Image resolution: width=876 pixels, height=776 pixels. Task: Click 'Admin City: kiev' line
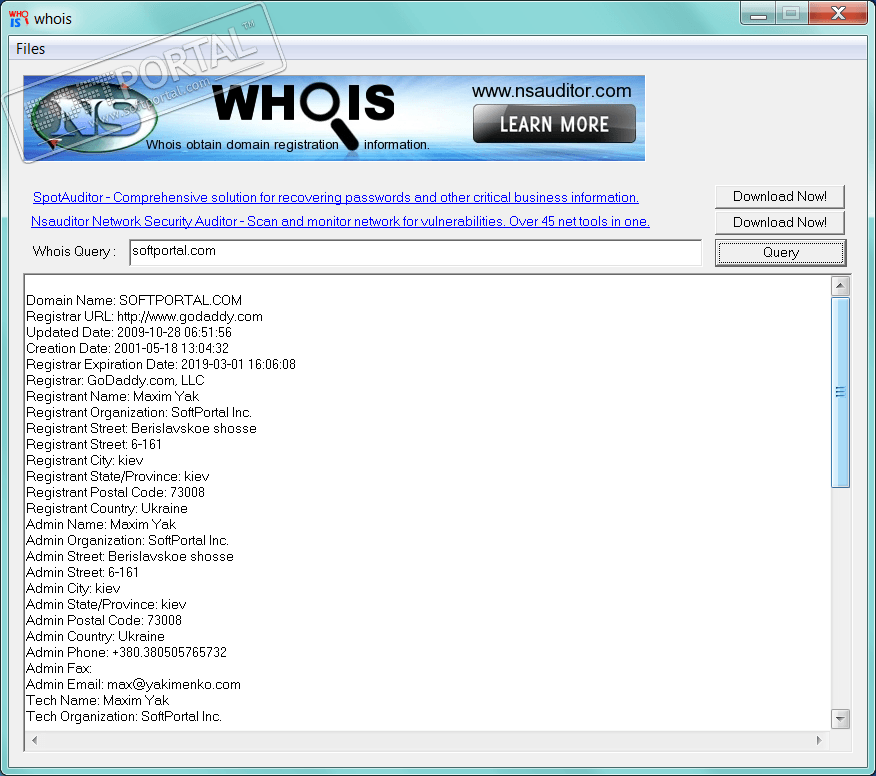click(x=73, y=589)
